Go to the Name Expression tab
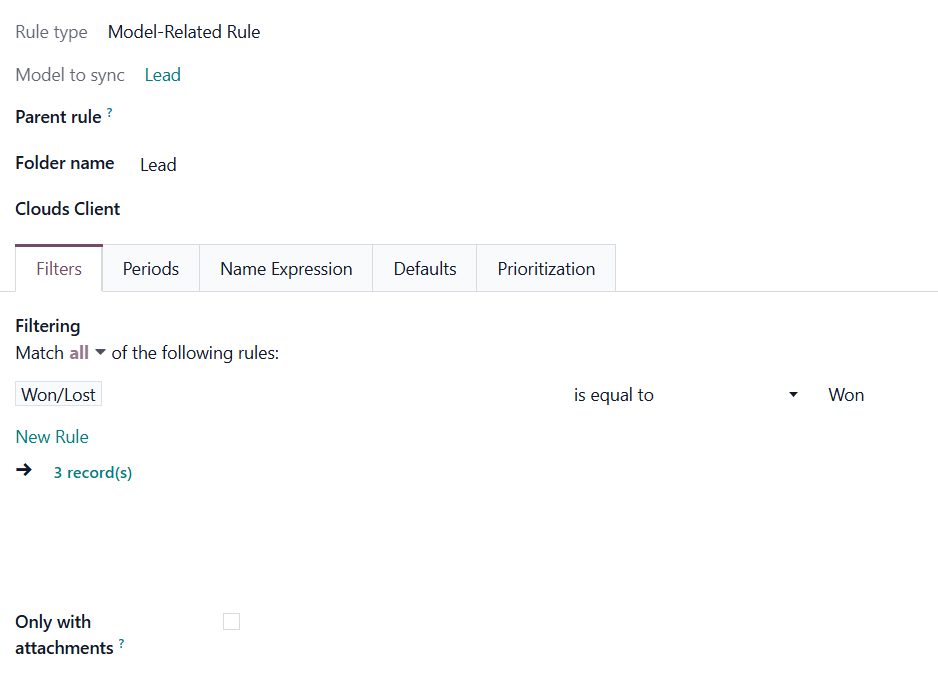This screenshot has height=698, width=938. 286,269
